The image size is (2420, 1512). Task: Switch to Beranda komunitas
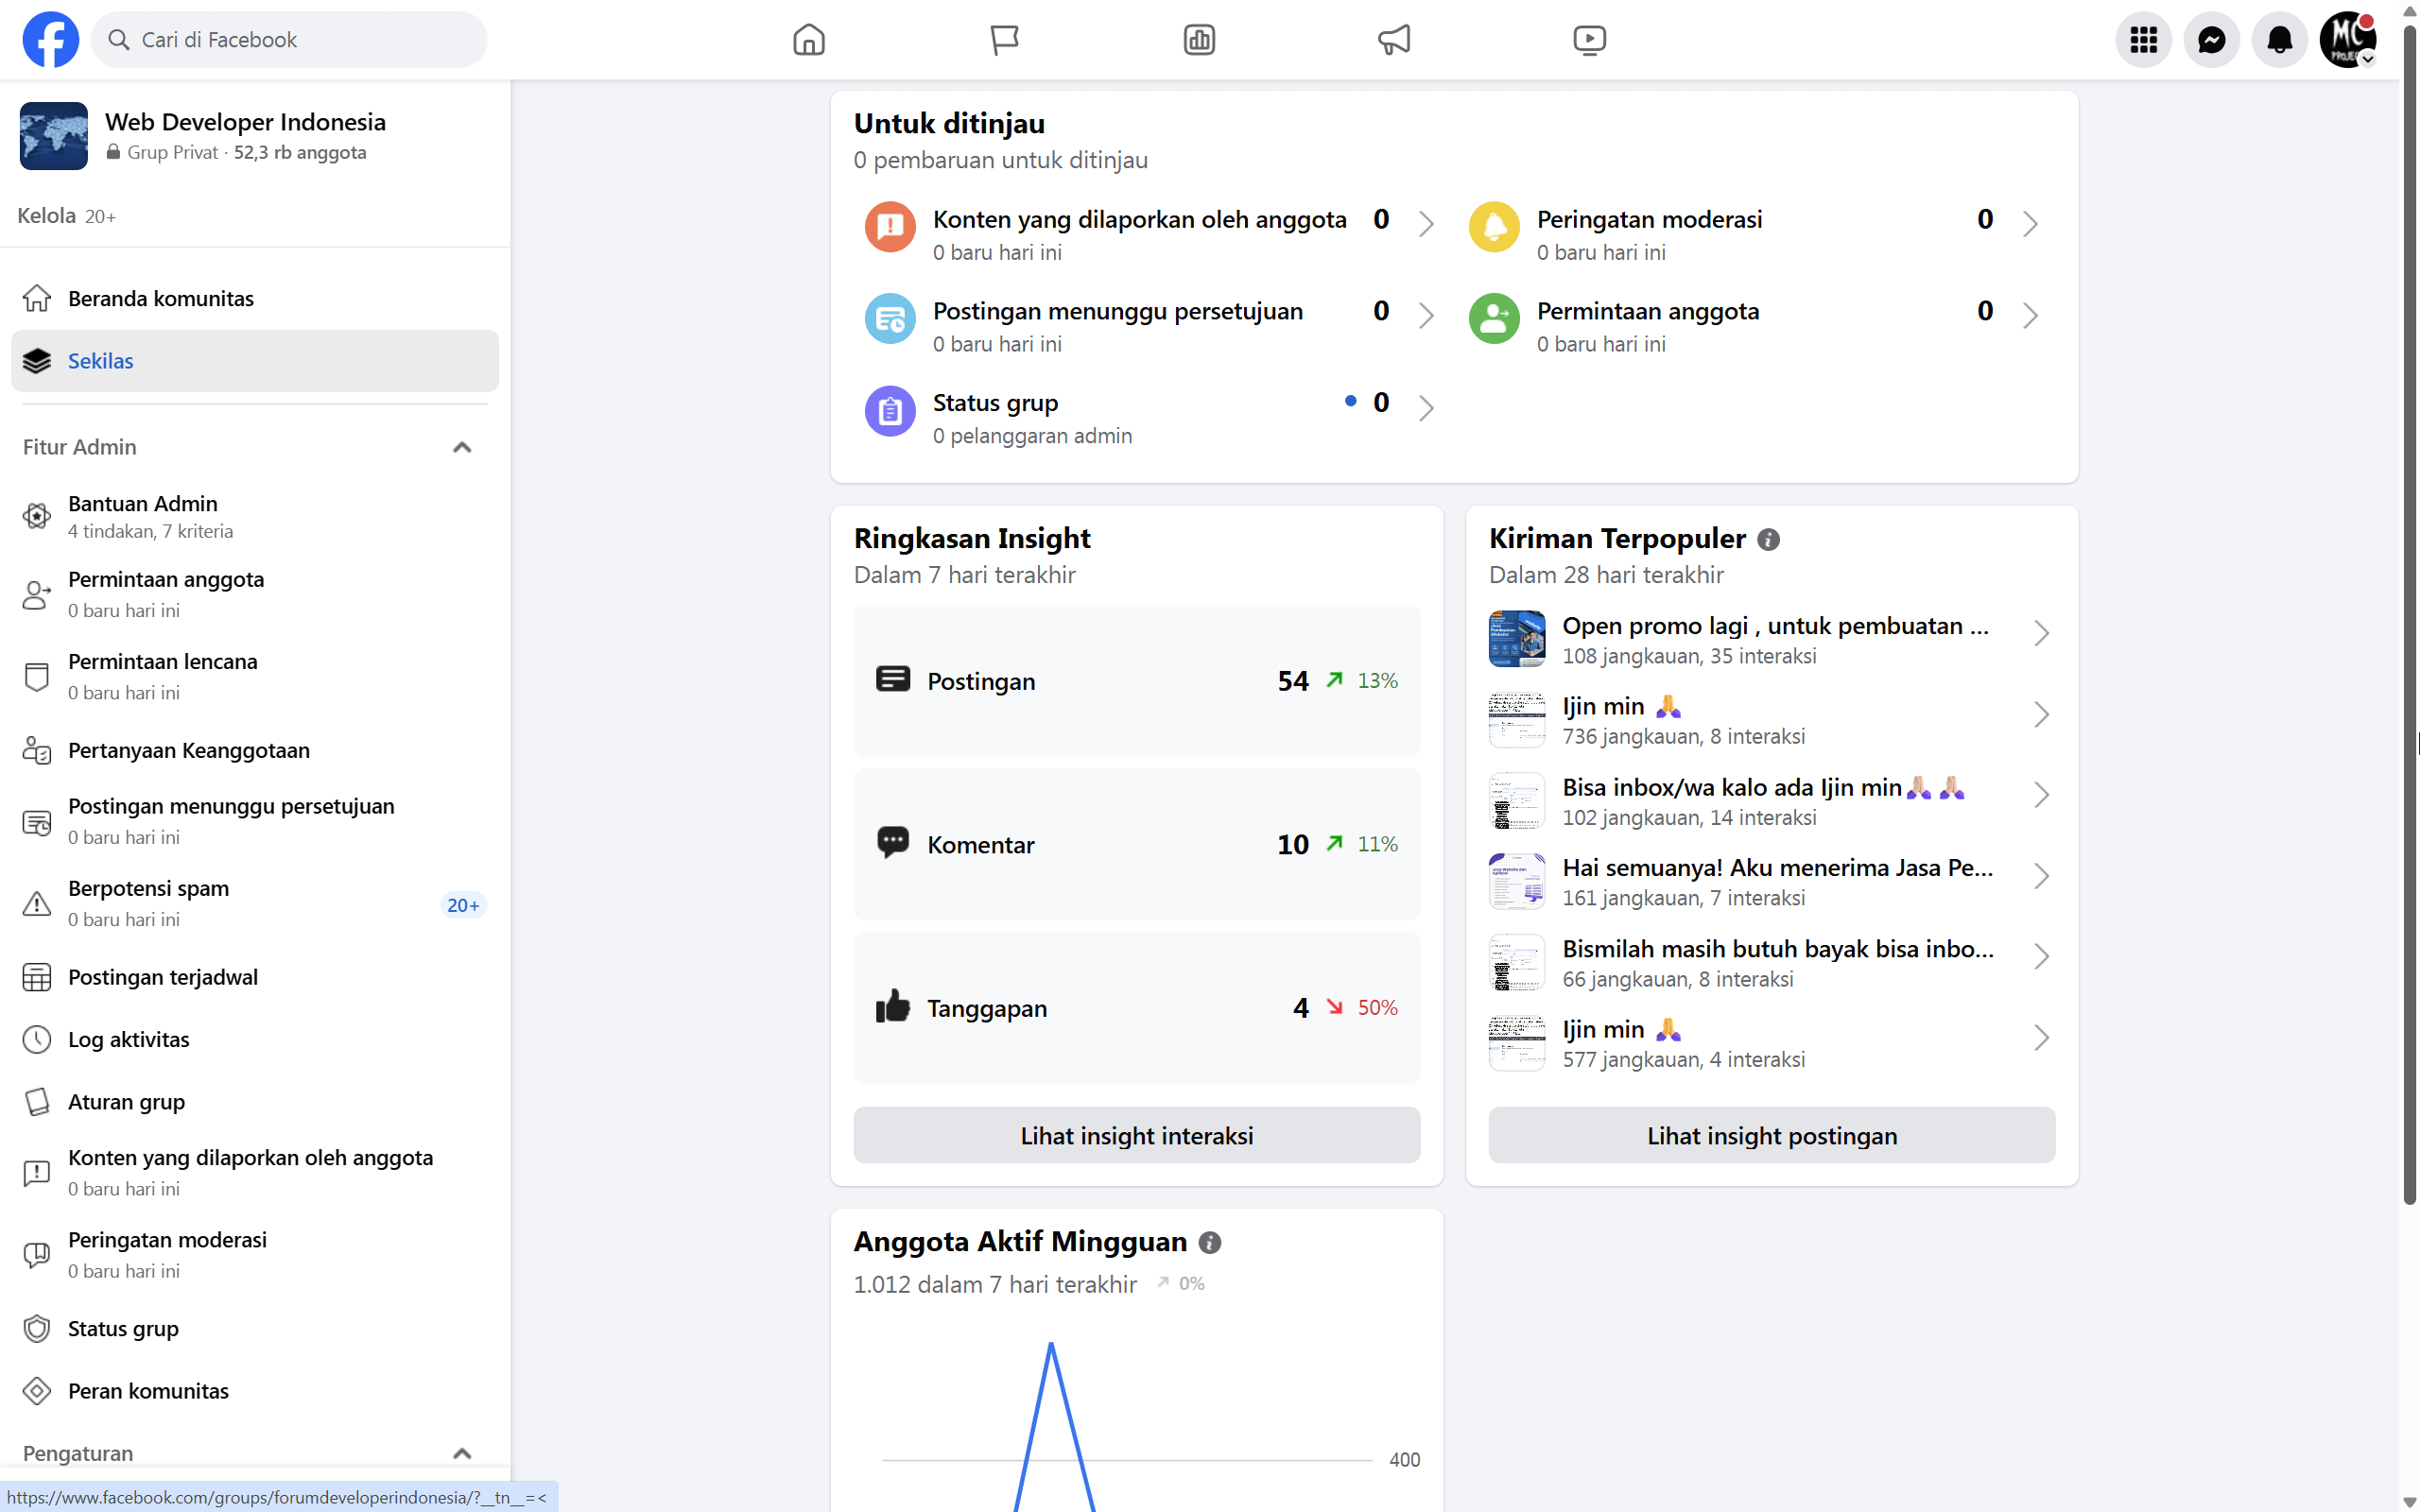click(160, 298)
